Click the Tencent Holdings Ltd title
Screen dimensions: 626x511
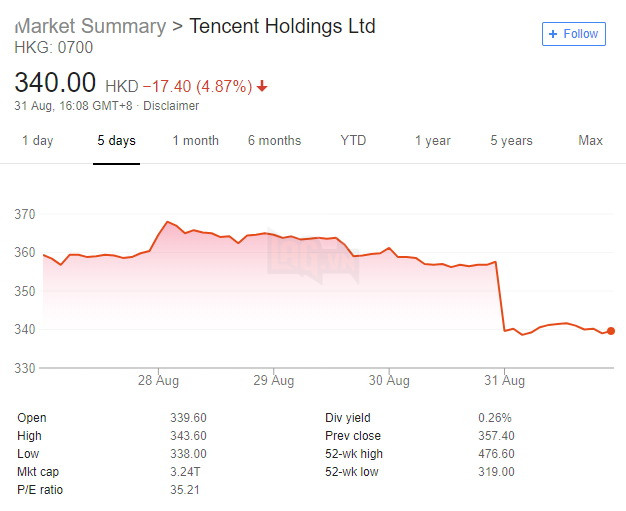pos(282,26)
